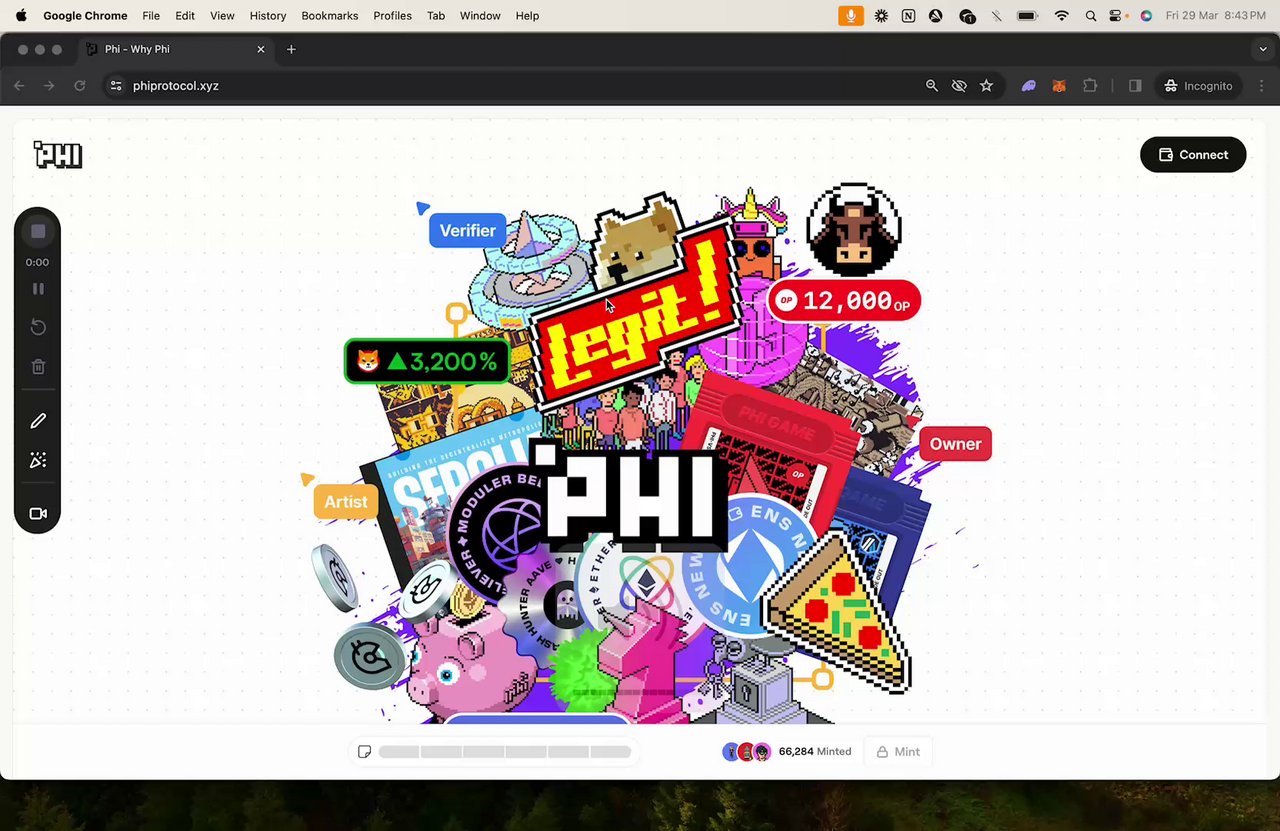The height and width of the screenshot is (831, 1280).
Task: Click the disabled Mint button
Action: [x=898, y=752]
